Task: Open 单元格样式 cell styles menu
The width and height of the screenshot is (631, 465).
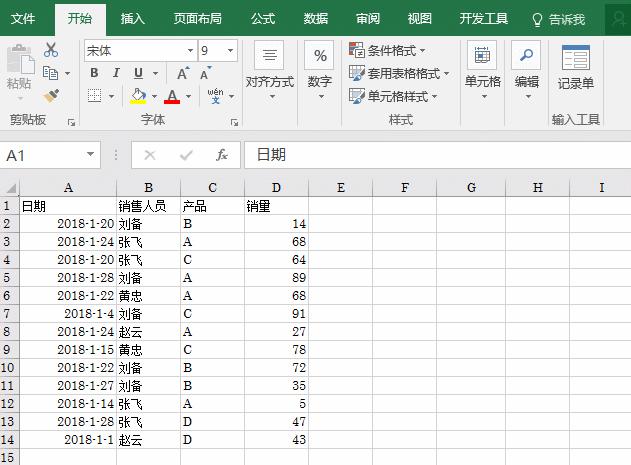Action: 393,96
